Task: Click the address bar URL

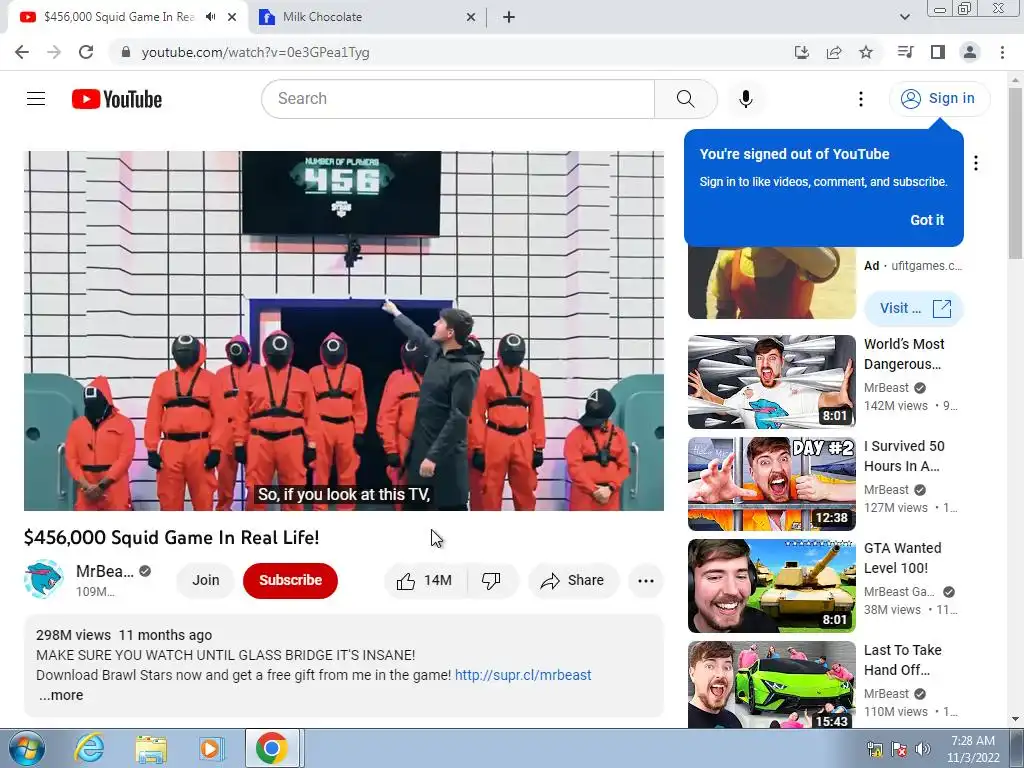Action: pos(255,52)
